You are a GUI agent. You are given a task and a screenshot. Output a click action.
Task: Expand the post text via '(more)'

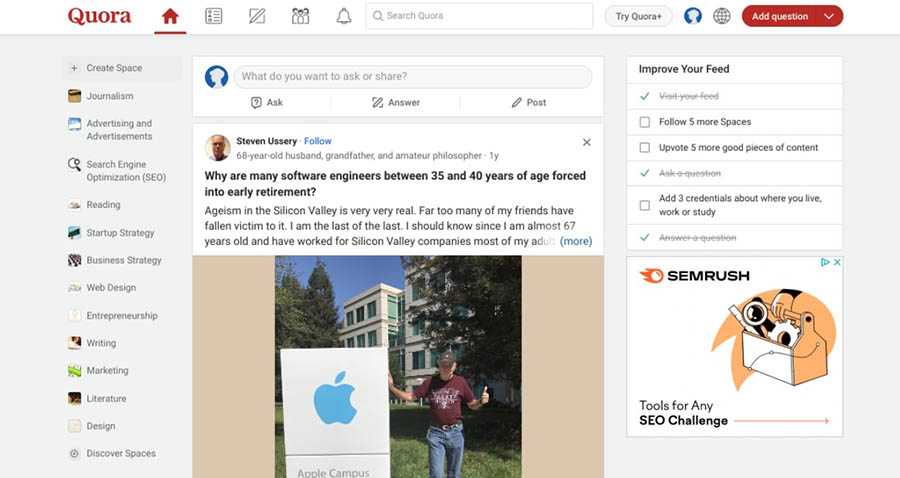[x=576, y=241]
